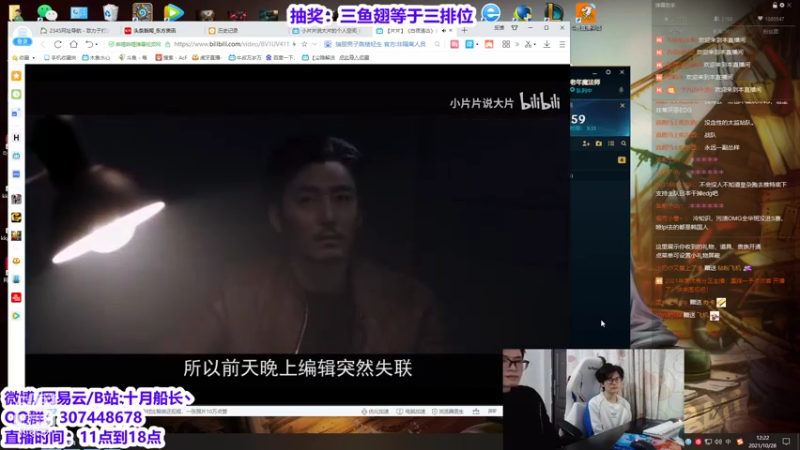Switch to the 历史记录 tab
Image resolution: width=800 pixels, height=450 pixels.
[244, 31]
